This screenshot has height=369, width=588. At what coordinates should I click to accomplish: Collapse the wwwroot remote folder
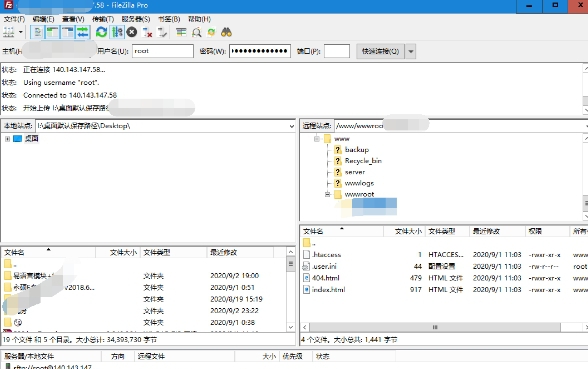(327, 194)
